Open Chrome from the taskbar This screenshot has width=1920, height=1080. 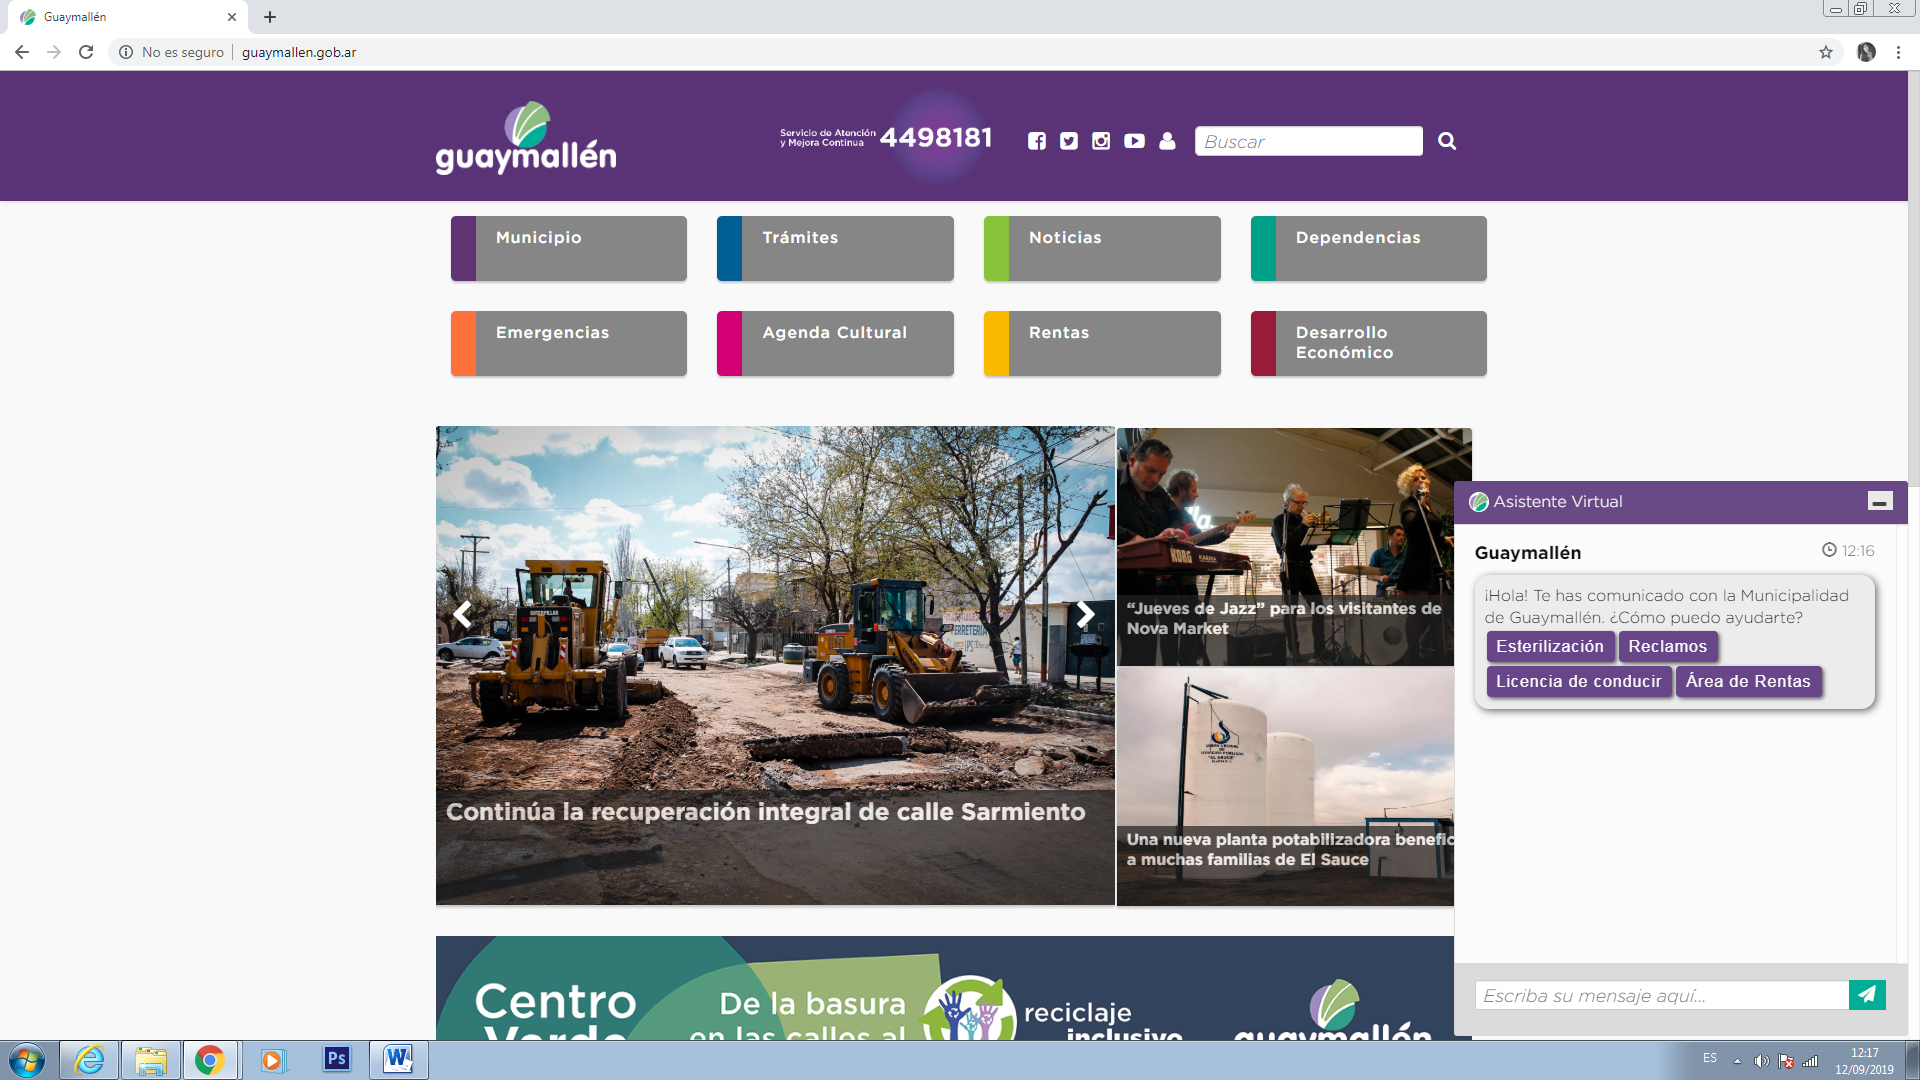(210, 1060)
